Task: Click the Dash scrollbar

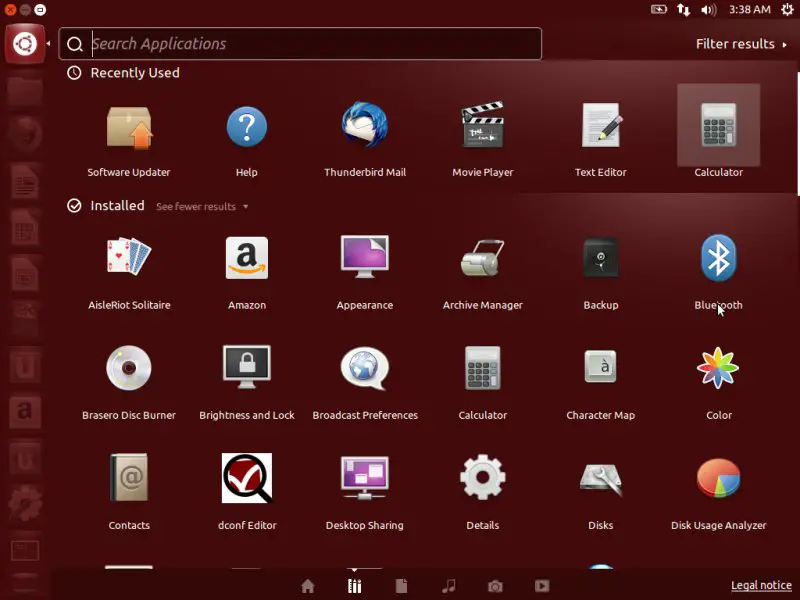Action: pyautogui.click(x=798, y=134)
